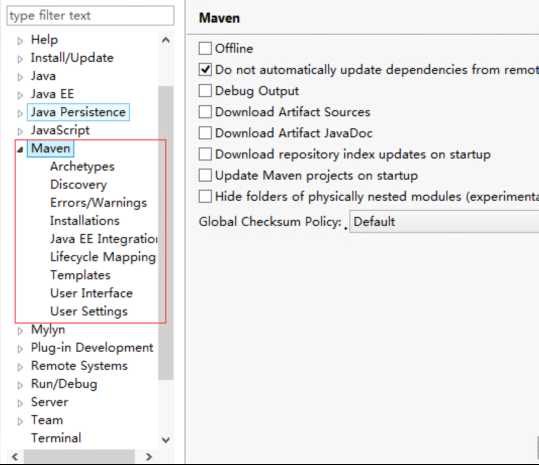
Task: Open Lifecycle Mappings page
Action: 103,257
